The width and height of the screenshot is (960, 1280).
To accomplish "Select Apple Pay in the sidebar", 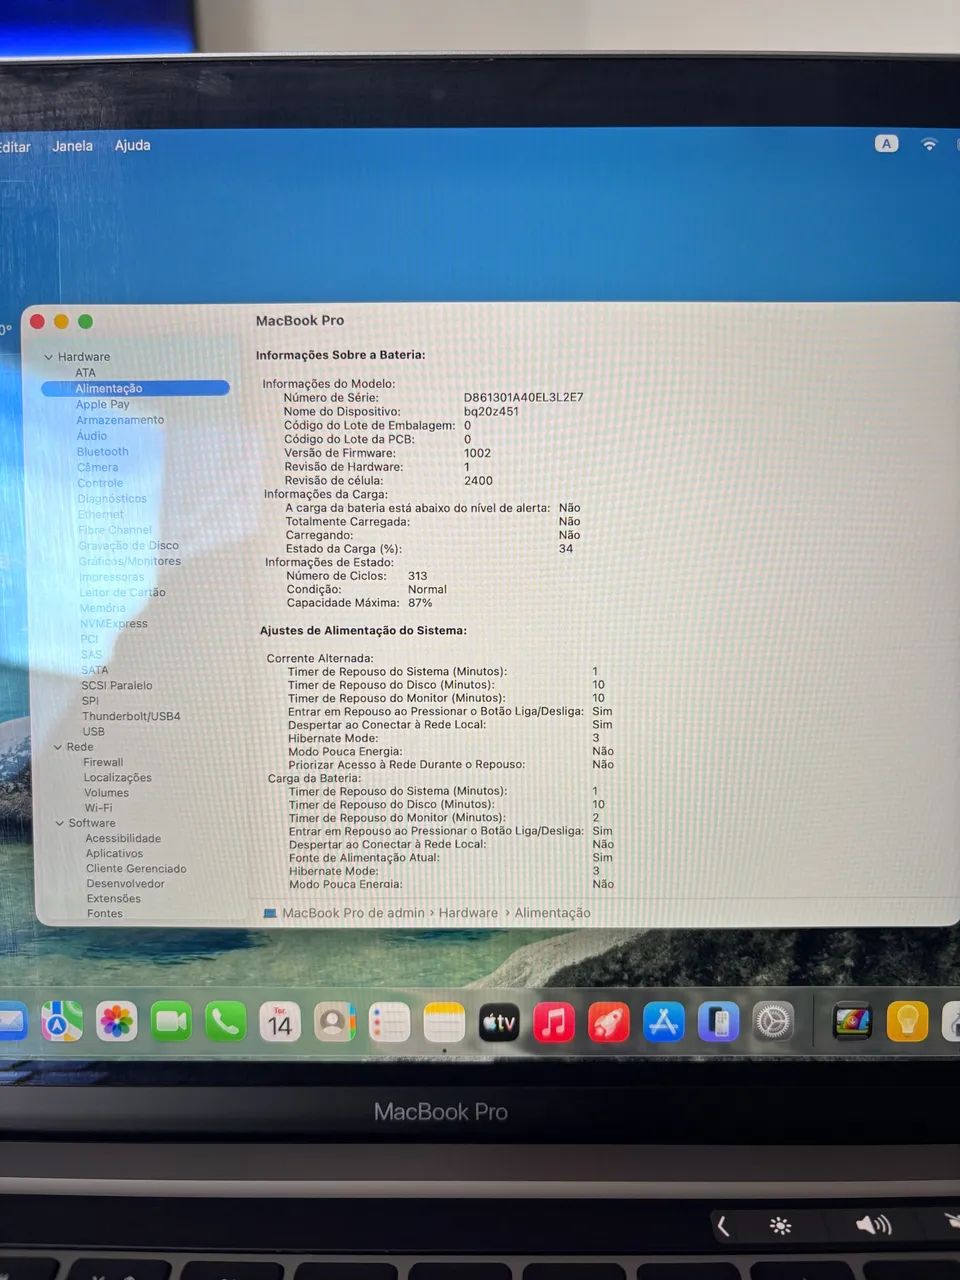I will tap(102, 404).
